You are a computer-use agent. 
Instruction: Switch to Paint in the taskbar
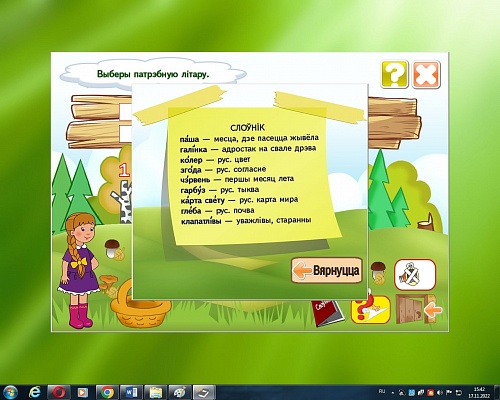(180, 392)
